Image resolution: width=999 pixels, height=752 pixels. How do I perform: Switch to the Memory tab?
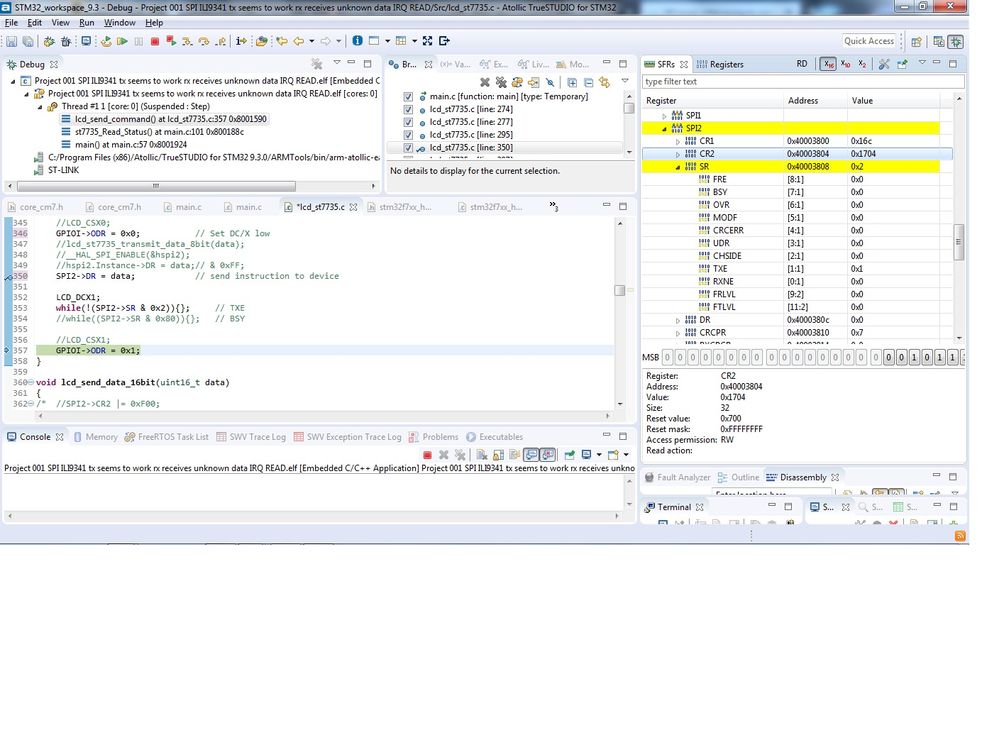[96, 437]
